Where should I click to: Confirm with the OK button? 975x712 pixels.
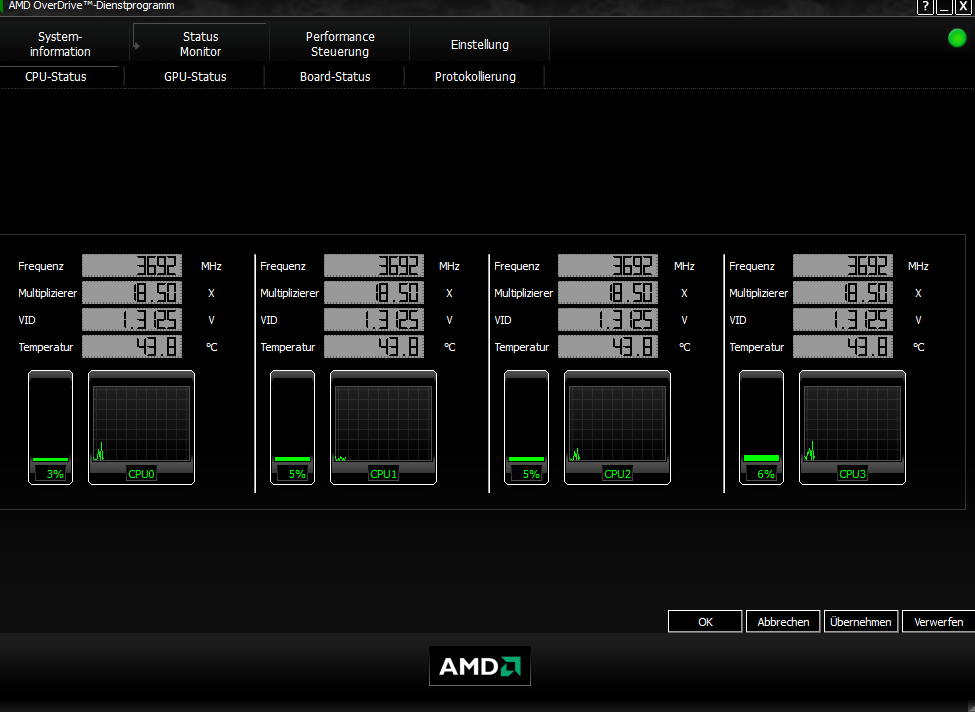[x=705, y=621]
